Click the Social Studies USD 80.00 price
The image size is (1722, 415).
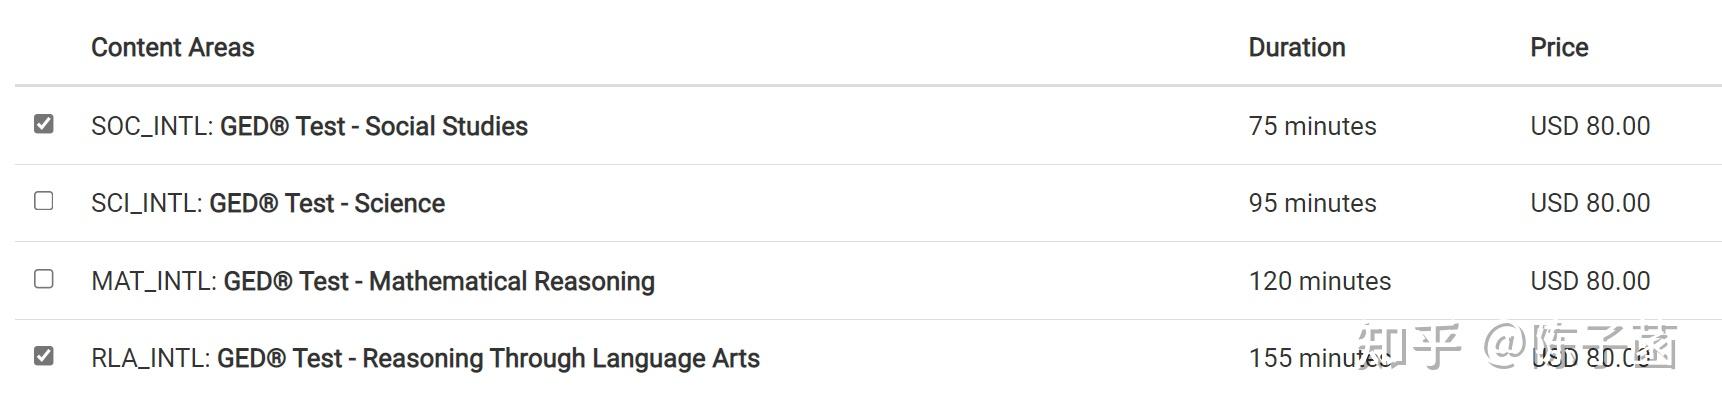pos(1589,126)
